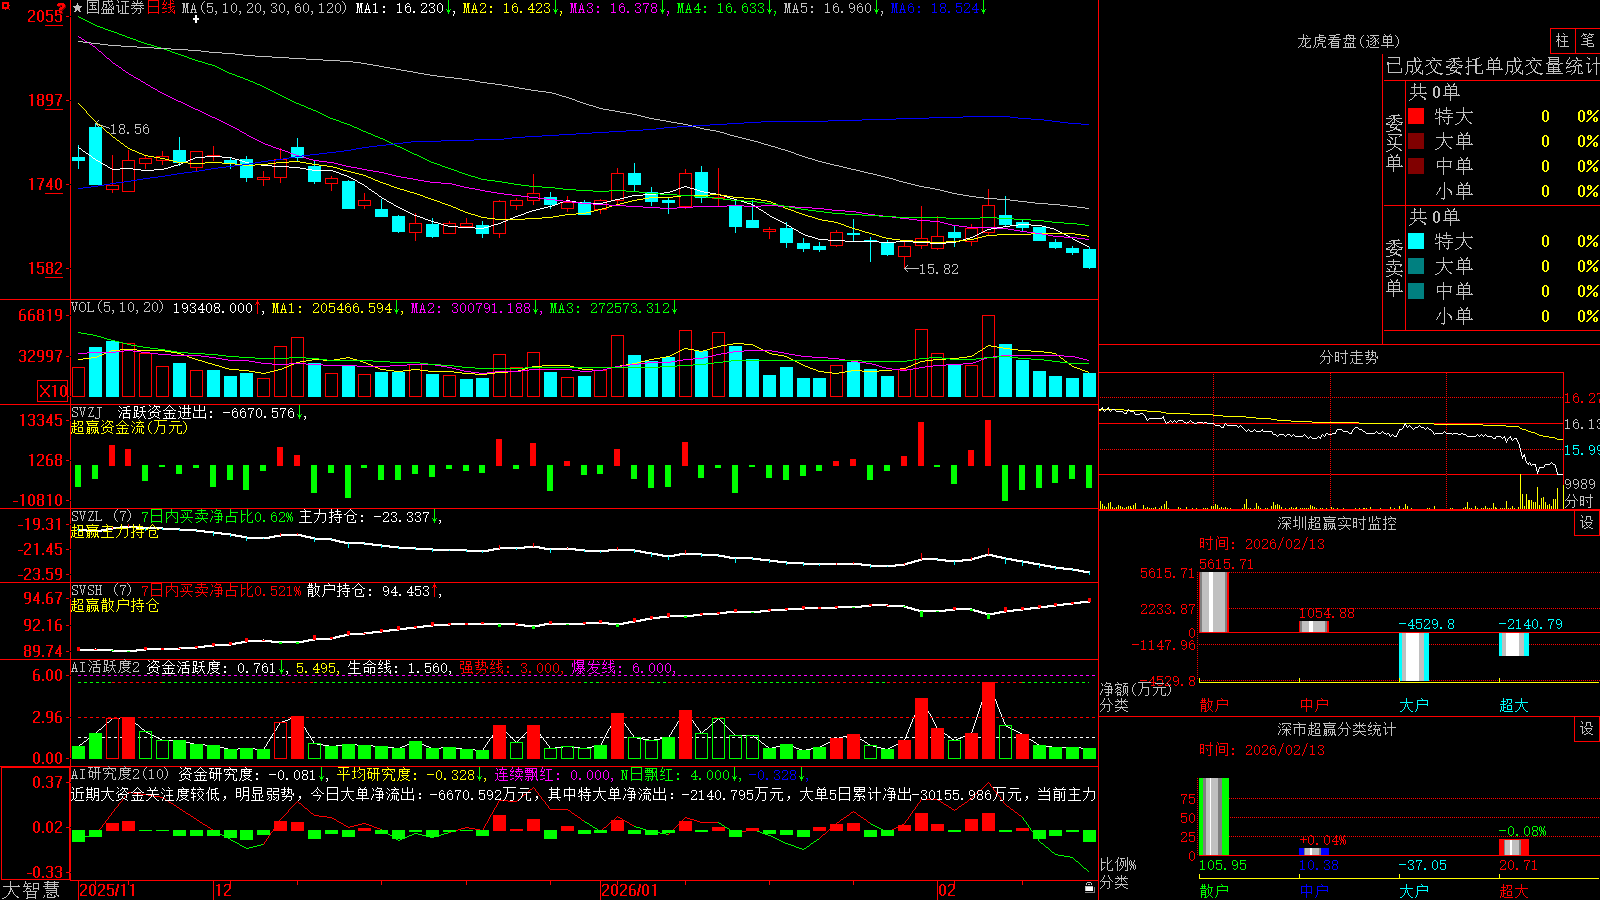
Task: Click the 净额(万元) axis caption
Action: click(1135, 690)
